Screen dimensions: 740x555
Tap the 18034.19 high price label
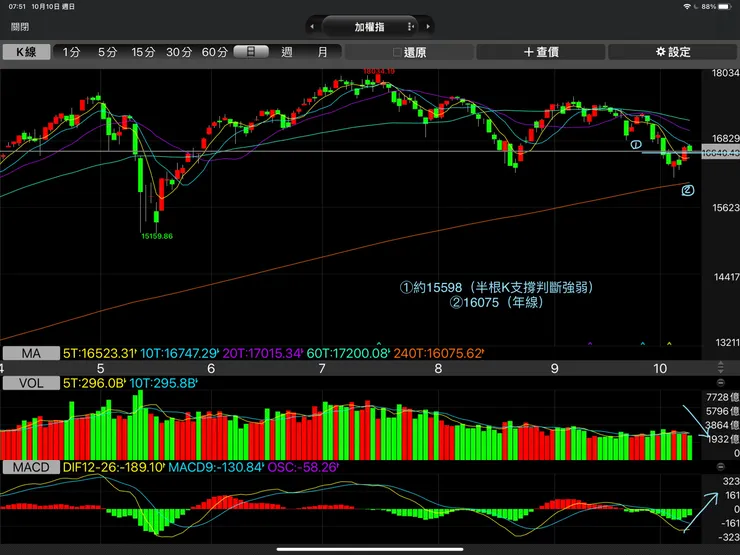tap(378, 71)
